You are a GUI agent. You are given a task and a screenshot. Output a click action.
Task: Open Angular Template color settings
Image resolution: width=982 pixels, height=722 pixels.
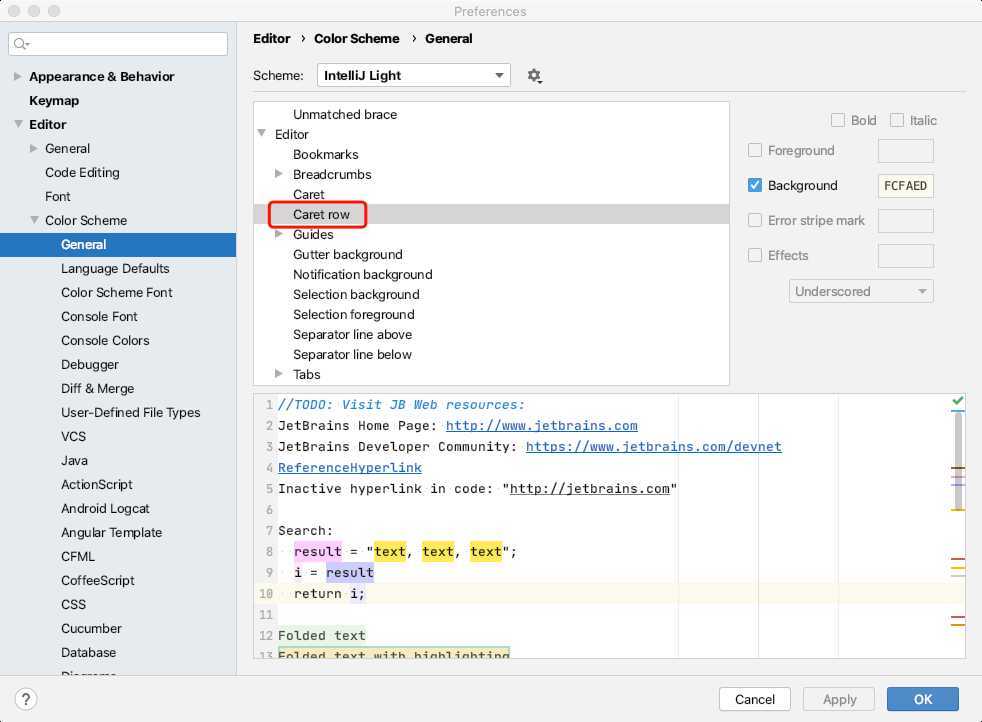[111, 532]
